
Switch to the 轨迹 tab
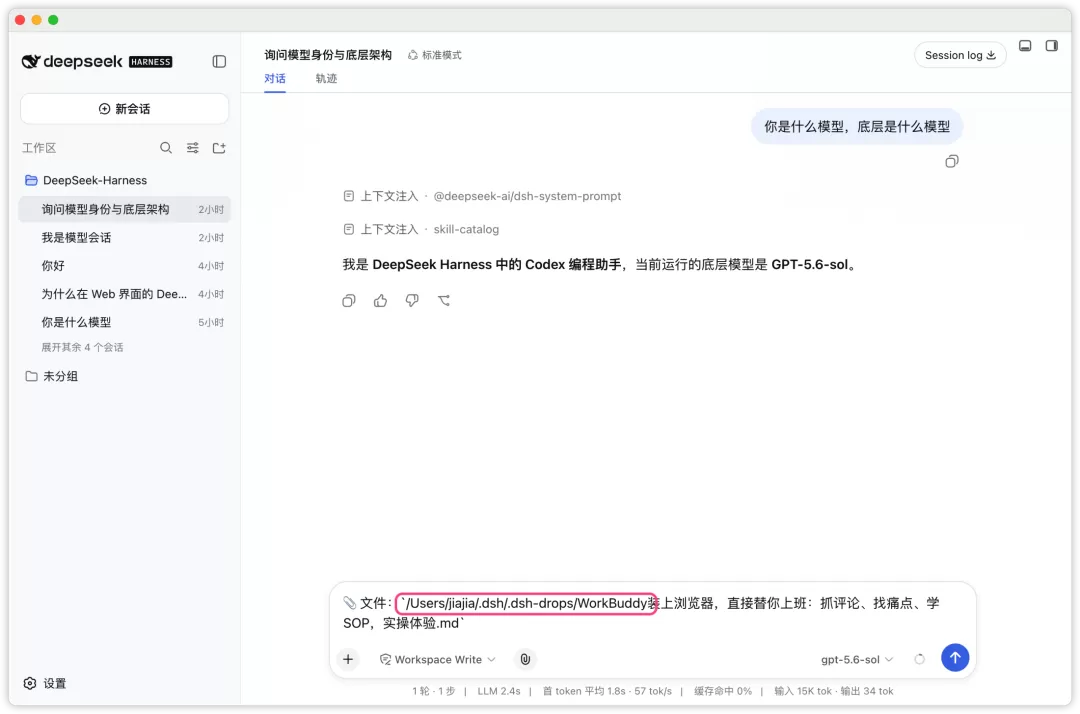click(326, 78)
